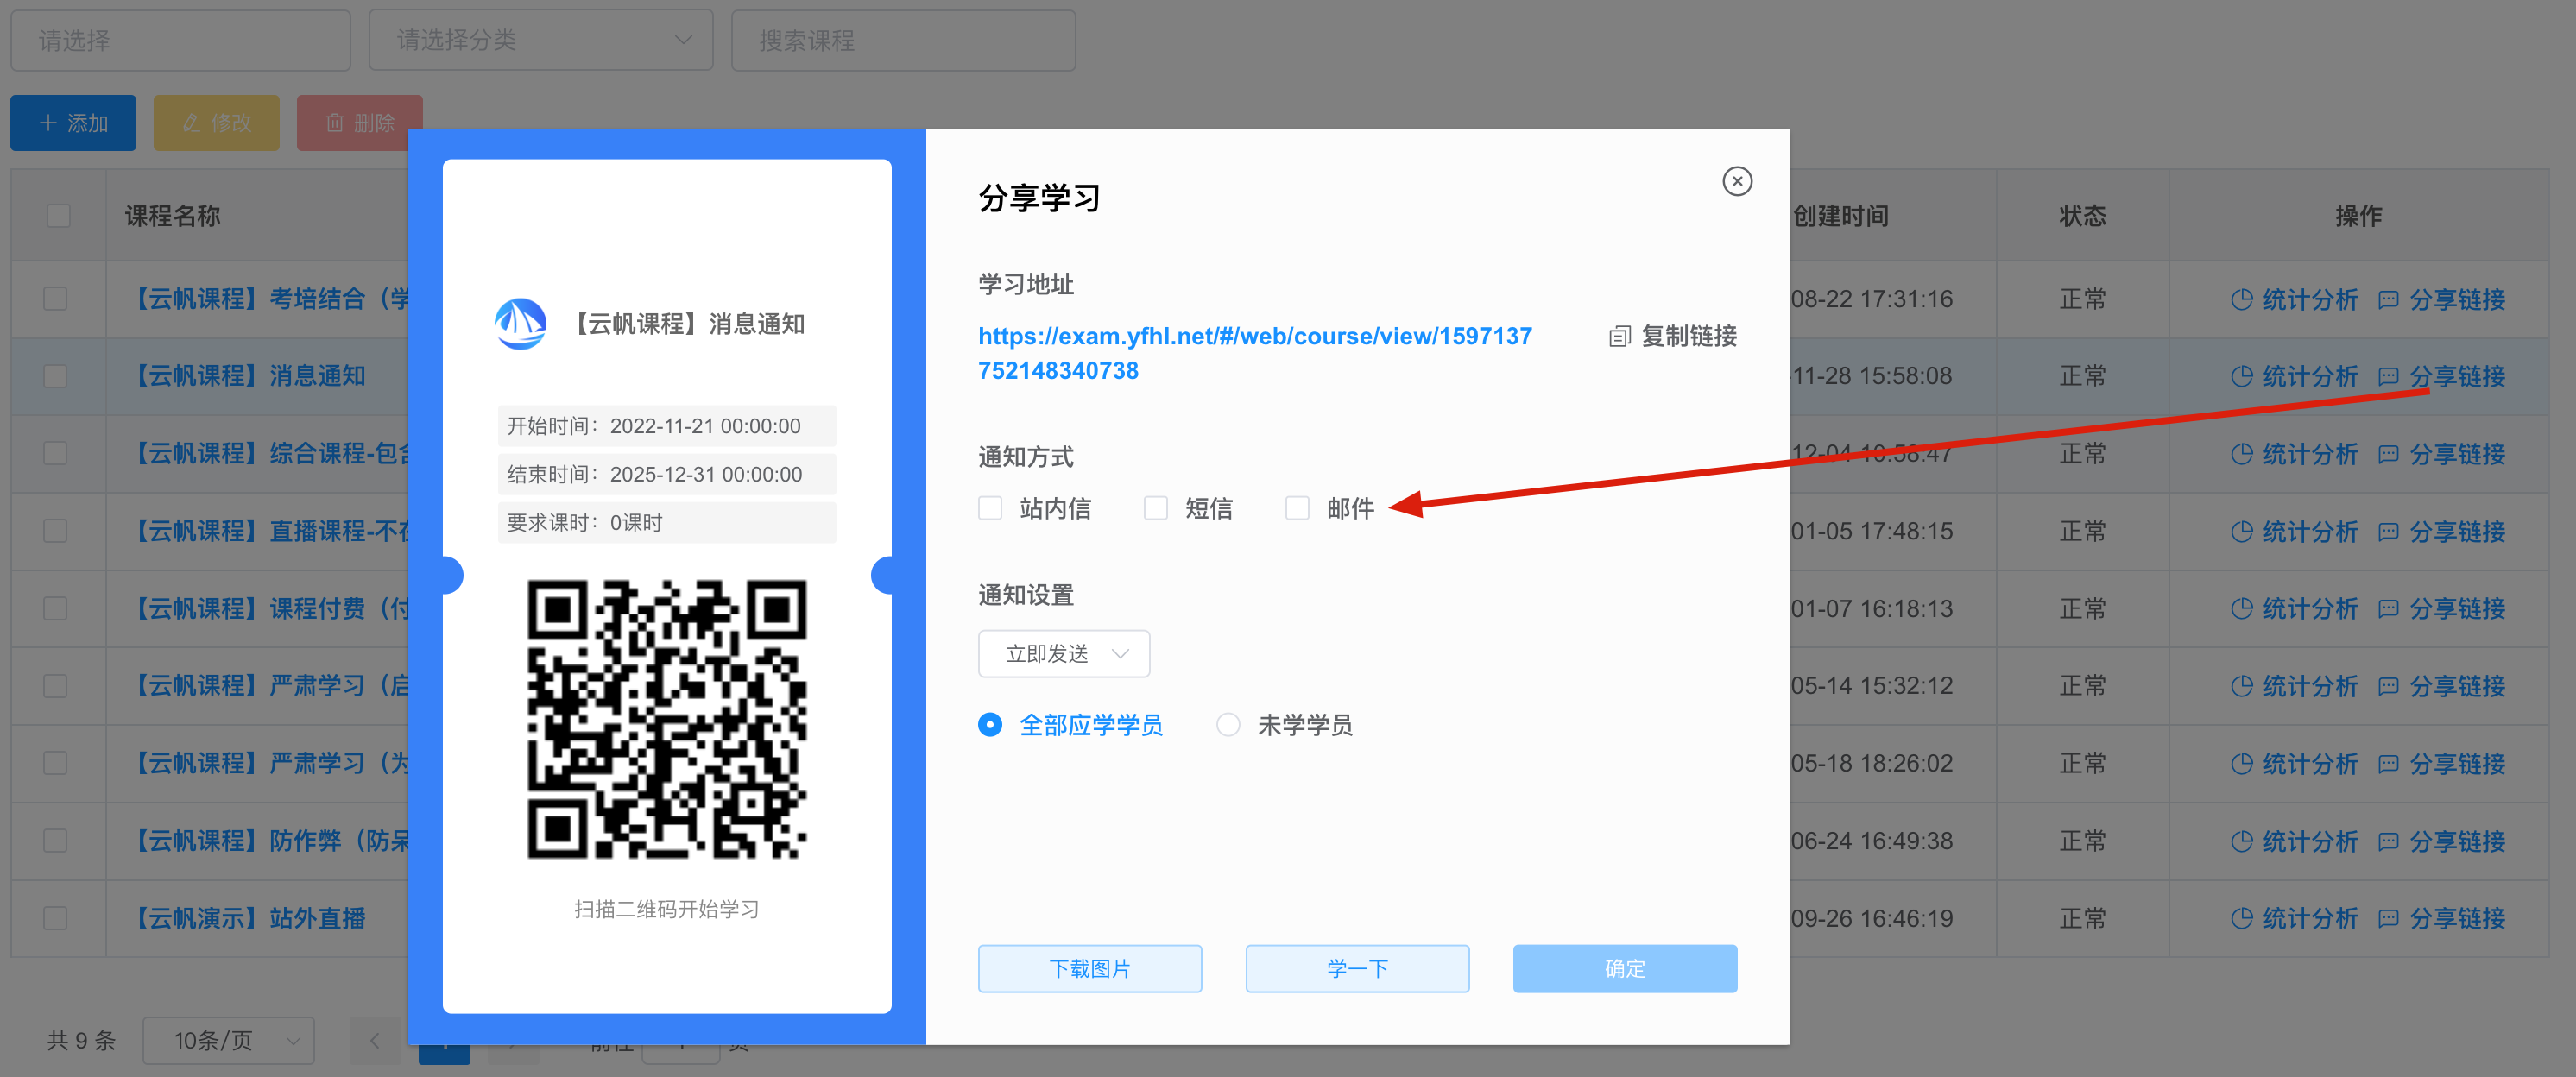Open the 请选择分类 dropdown
2576x1077 pixels.
point(541,41)
